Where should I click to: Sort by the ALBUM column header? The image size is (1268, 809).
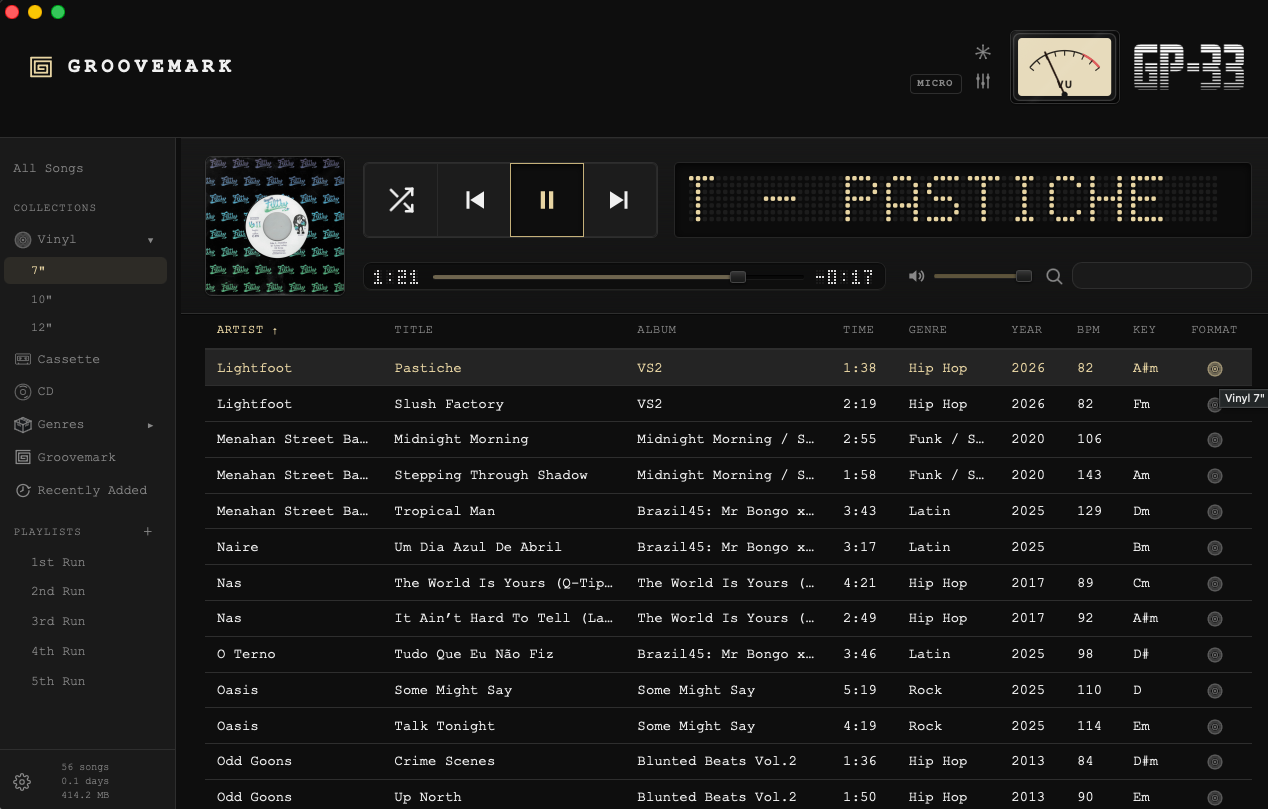(x=656, y=330)
